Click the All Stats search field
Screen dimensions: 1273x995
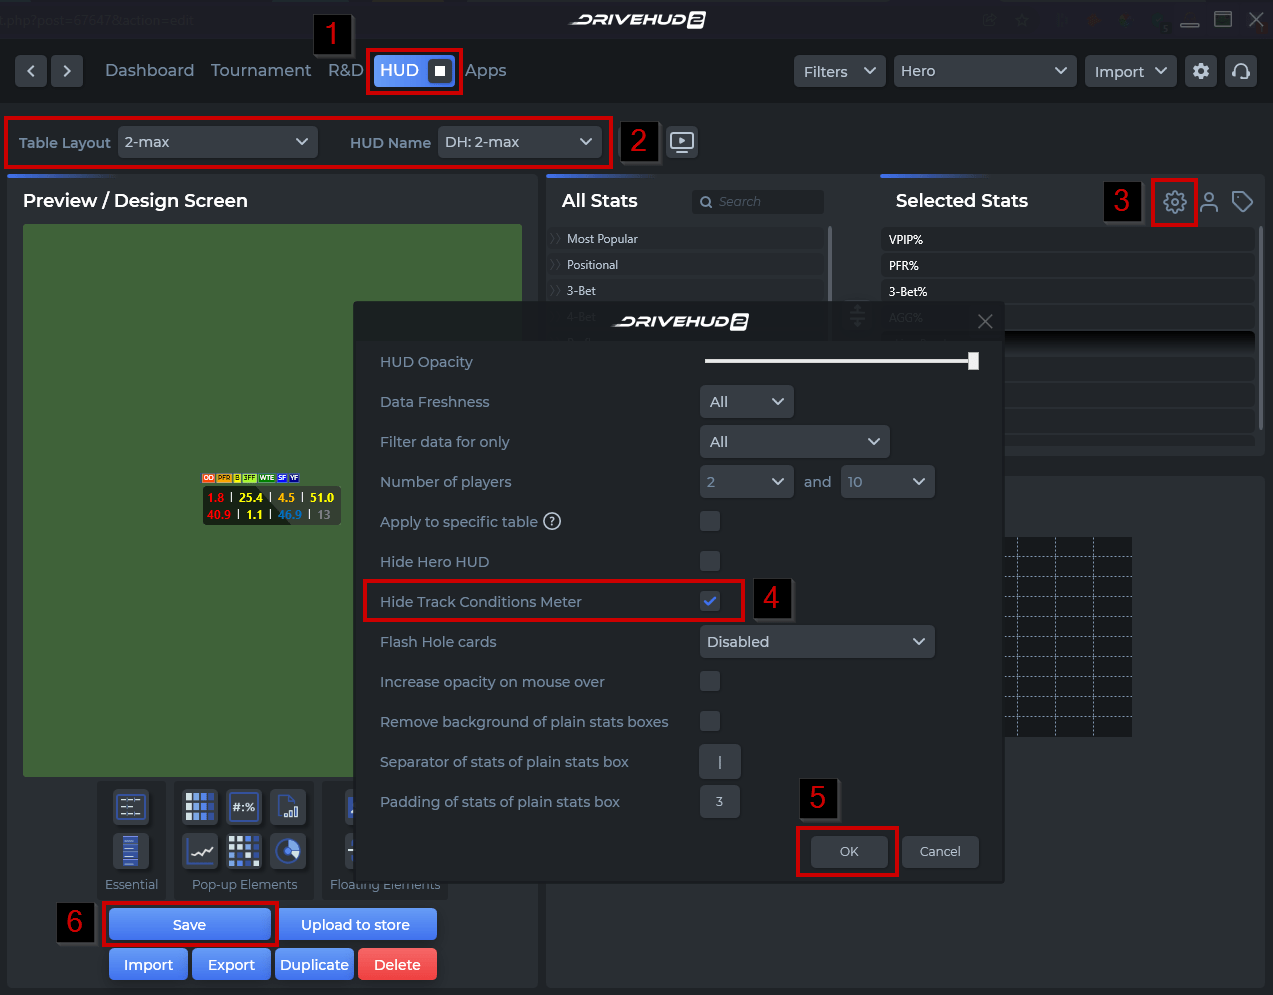point(758,202)
